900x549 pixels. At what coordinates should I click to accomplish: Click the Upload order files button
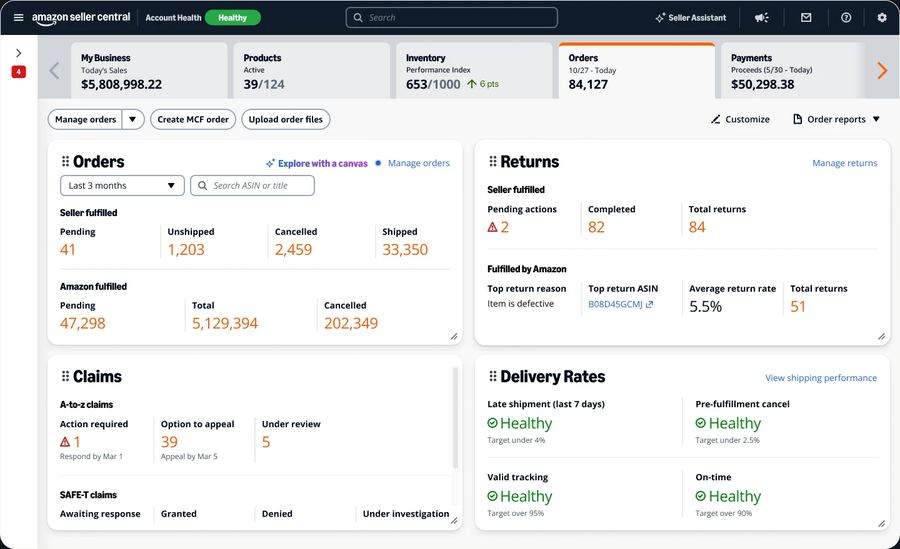point(286,119)
